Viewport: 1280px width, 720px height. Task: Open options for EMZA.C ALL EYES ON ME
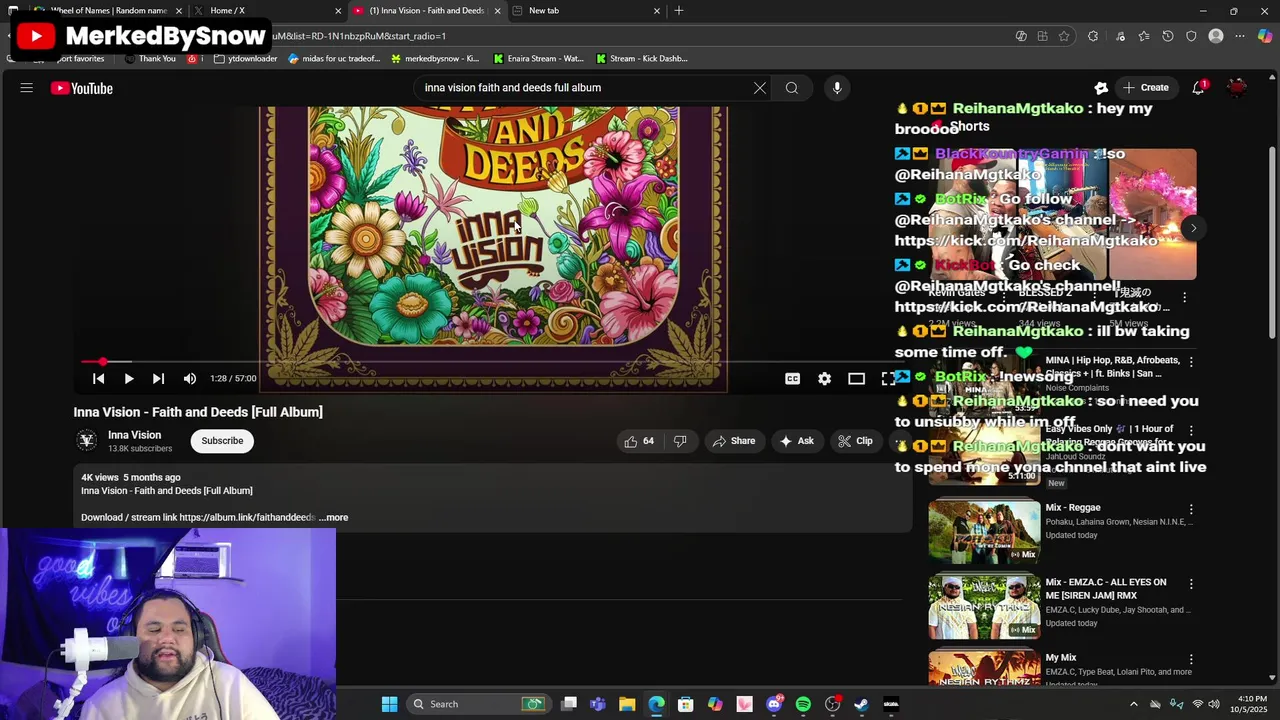coord(1190,583)
